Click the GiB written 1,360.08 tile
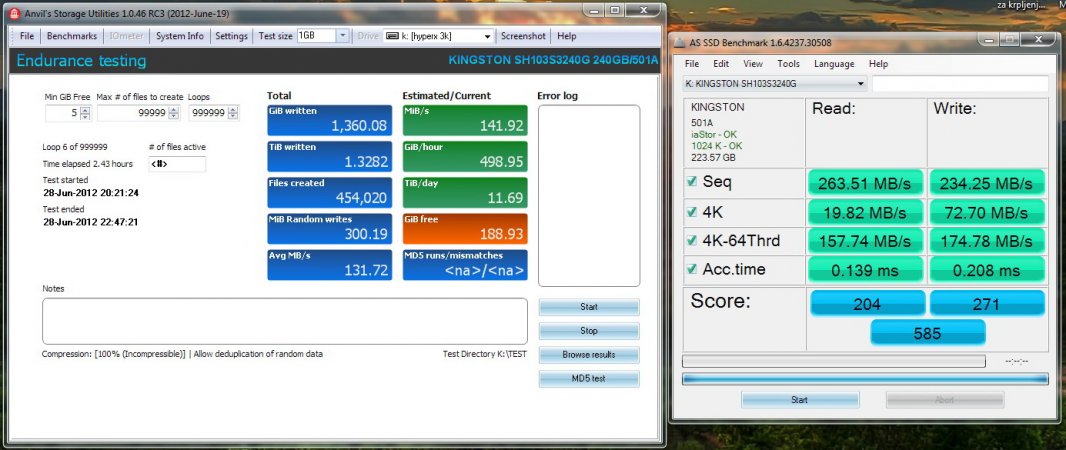 (330, 120)
